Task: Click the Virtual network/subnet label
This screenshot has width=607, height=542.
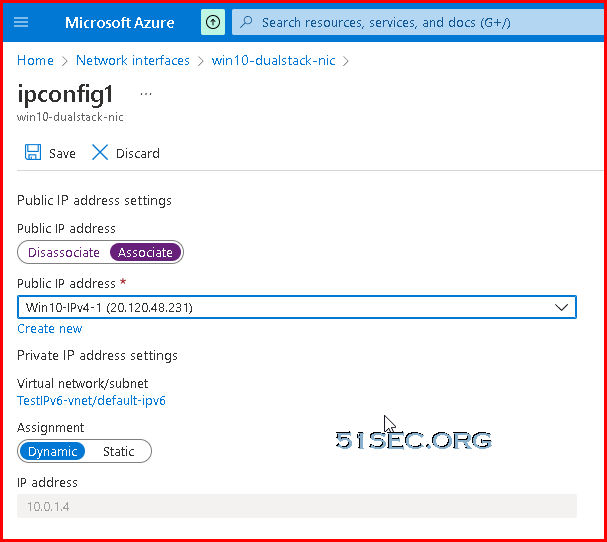Action: point(82,383)
